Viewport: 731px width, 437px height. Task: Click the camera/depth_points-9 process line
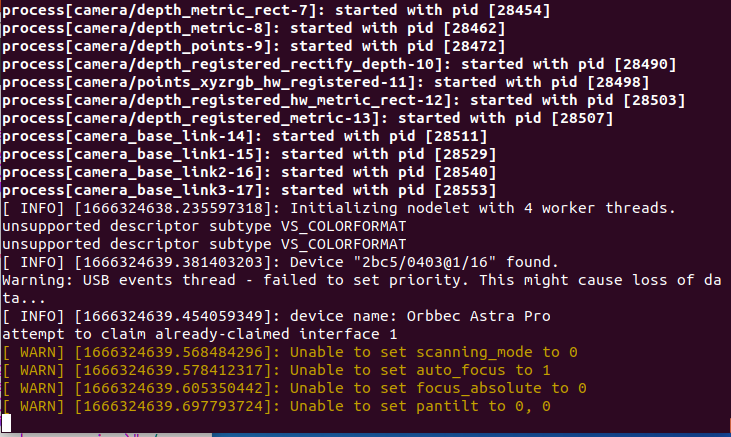(x=254, y=46)
